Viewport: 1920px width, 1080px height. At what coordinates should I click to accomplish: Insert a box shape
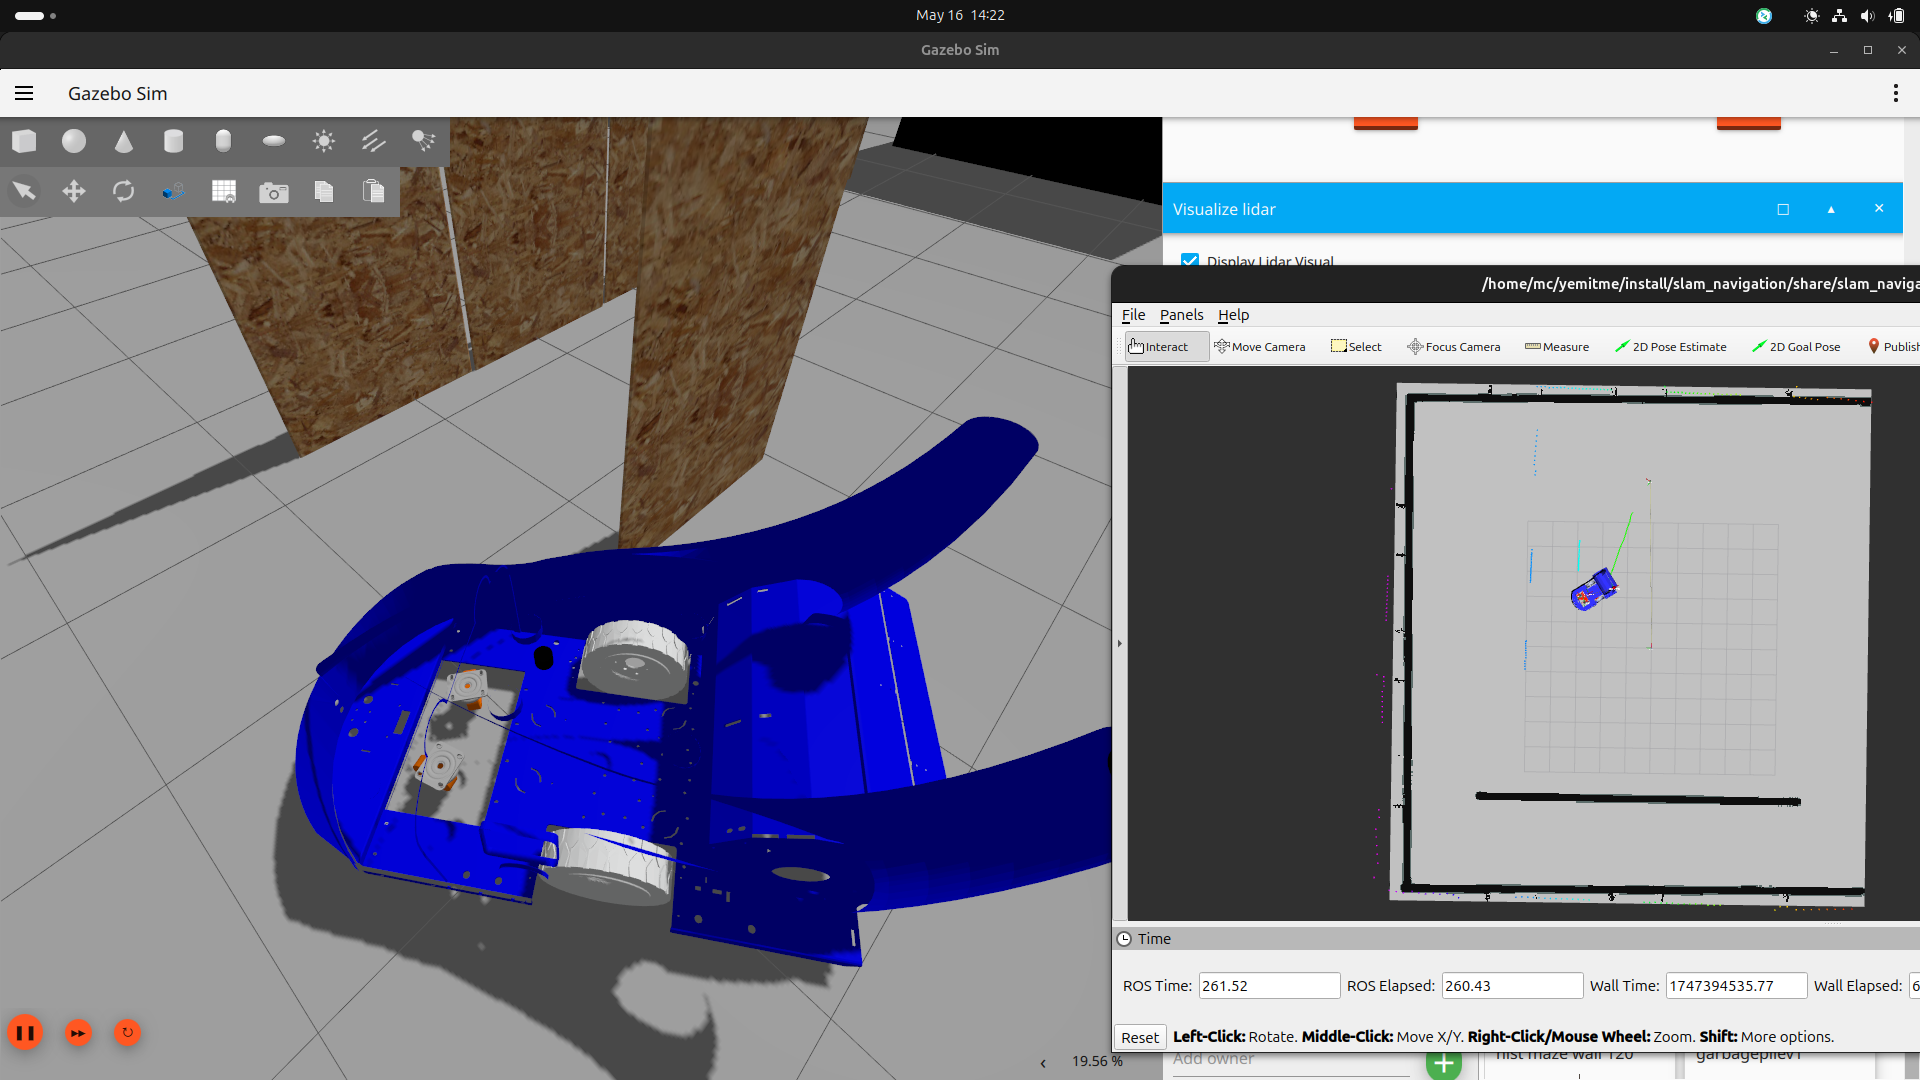24,141
